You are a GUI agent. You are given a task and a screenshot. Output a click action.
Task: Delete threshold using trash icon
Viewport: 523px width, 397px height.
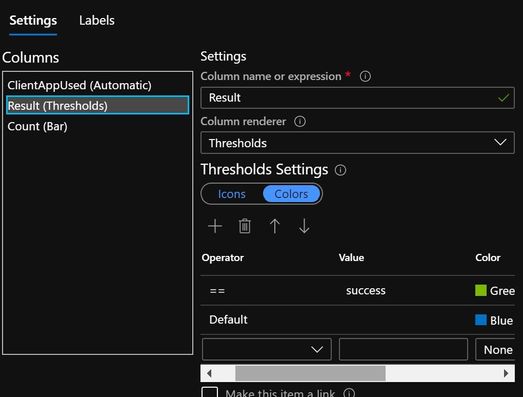pos(244,226)
